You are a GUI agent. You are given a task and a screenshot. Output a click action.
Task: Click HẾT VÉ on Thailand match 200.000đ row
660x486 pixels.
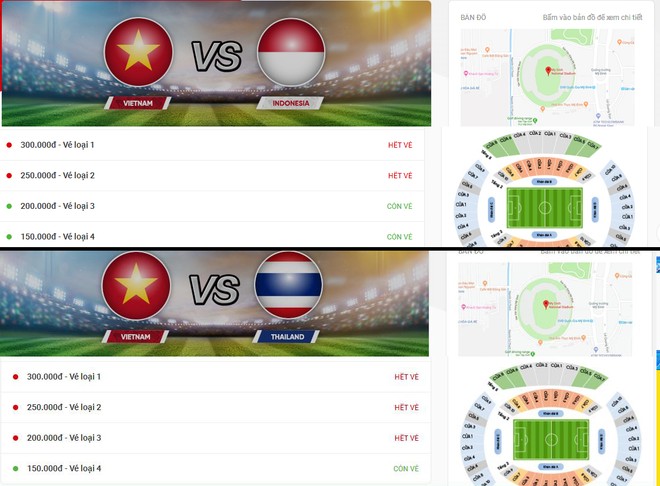pos(406,438)
